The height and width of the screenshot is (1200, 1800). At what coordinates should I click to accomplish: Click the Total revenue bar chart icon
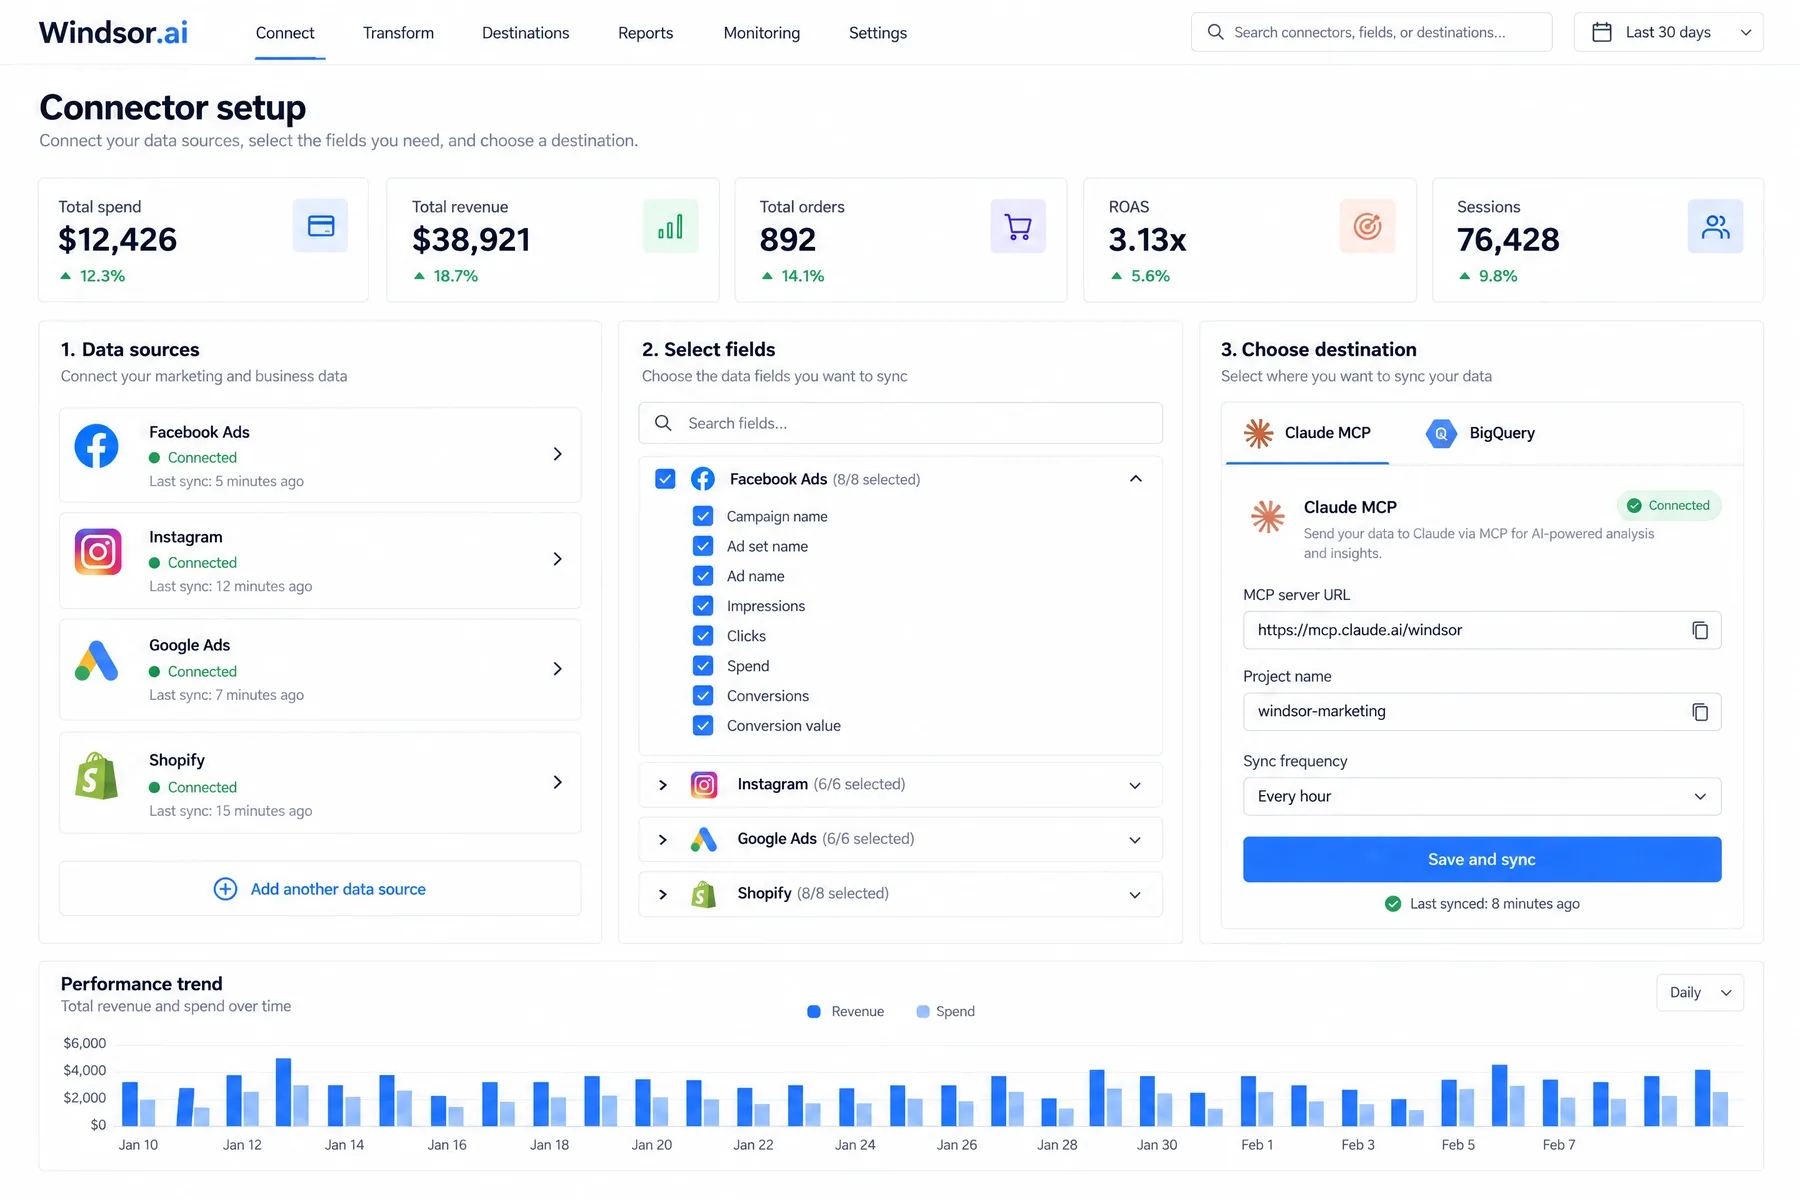[670, 226]
